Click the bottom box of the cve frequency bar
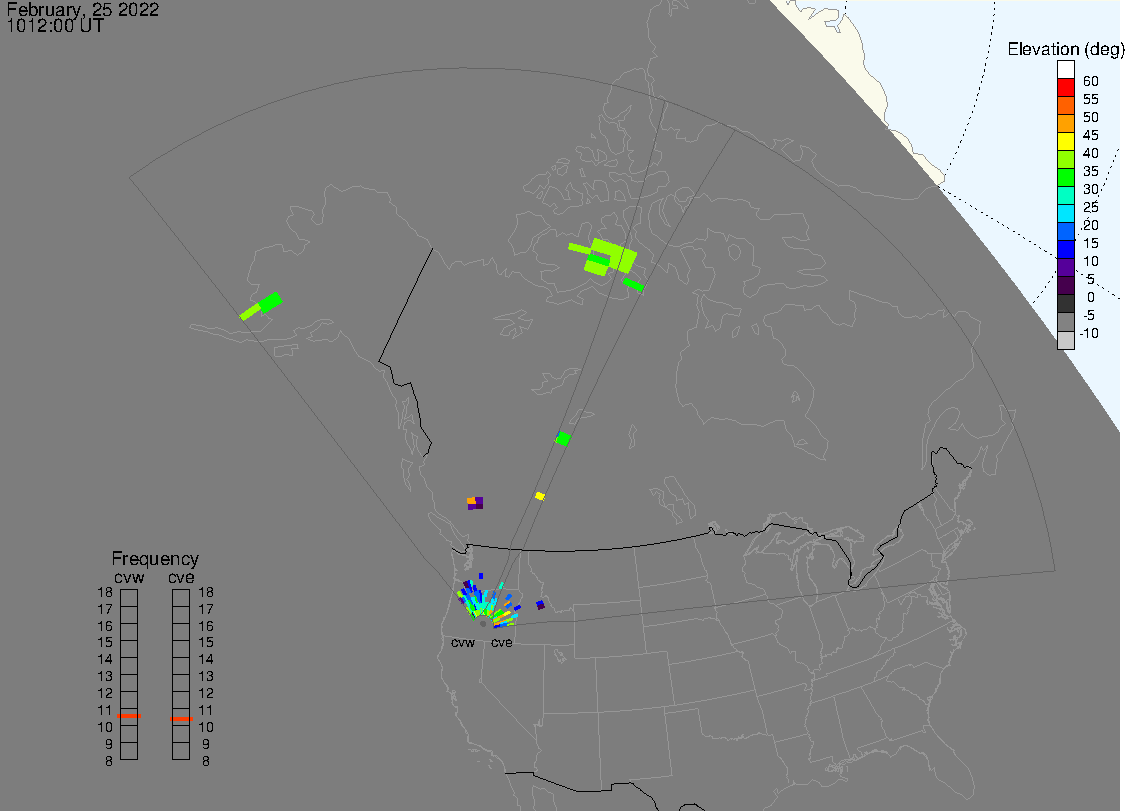The height and width of the screenshot is (811, 1125). click(x=181, y=751)
